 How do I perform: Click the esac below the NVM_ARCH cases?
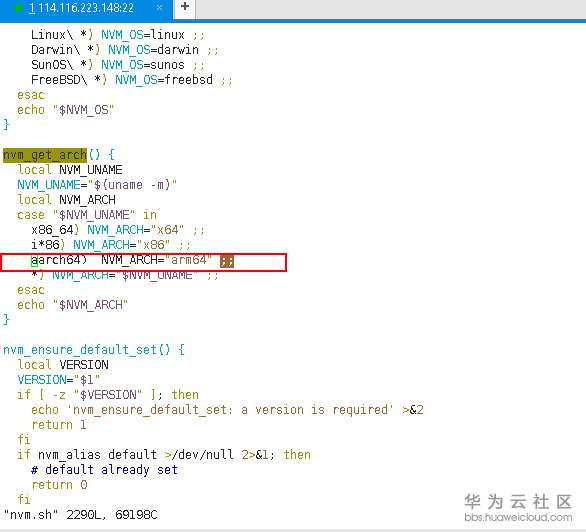(31, 290)
